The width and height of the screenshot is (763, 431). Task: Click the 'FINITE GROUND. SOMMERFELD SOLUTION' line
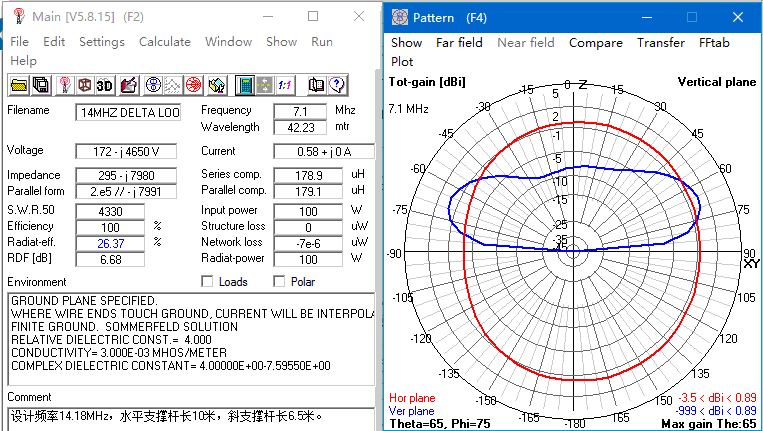[124, 326]
